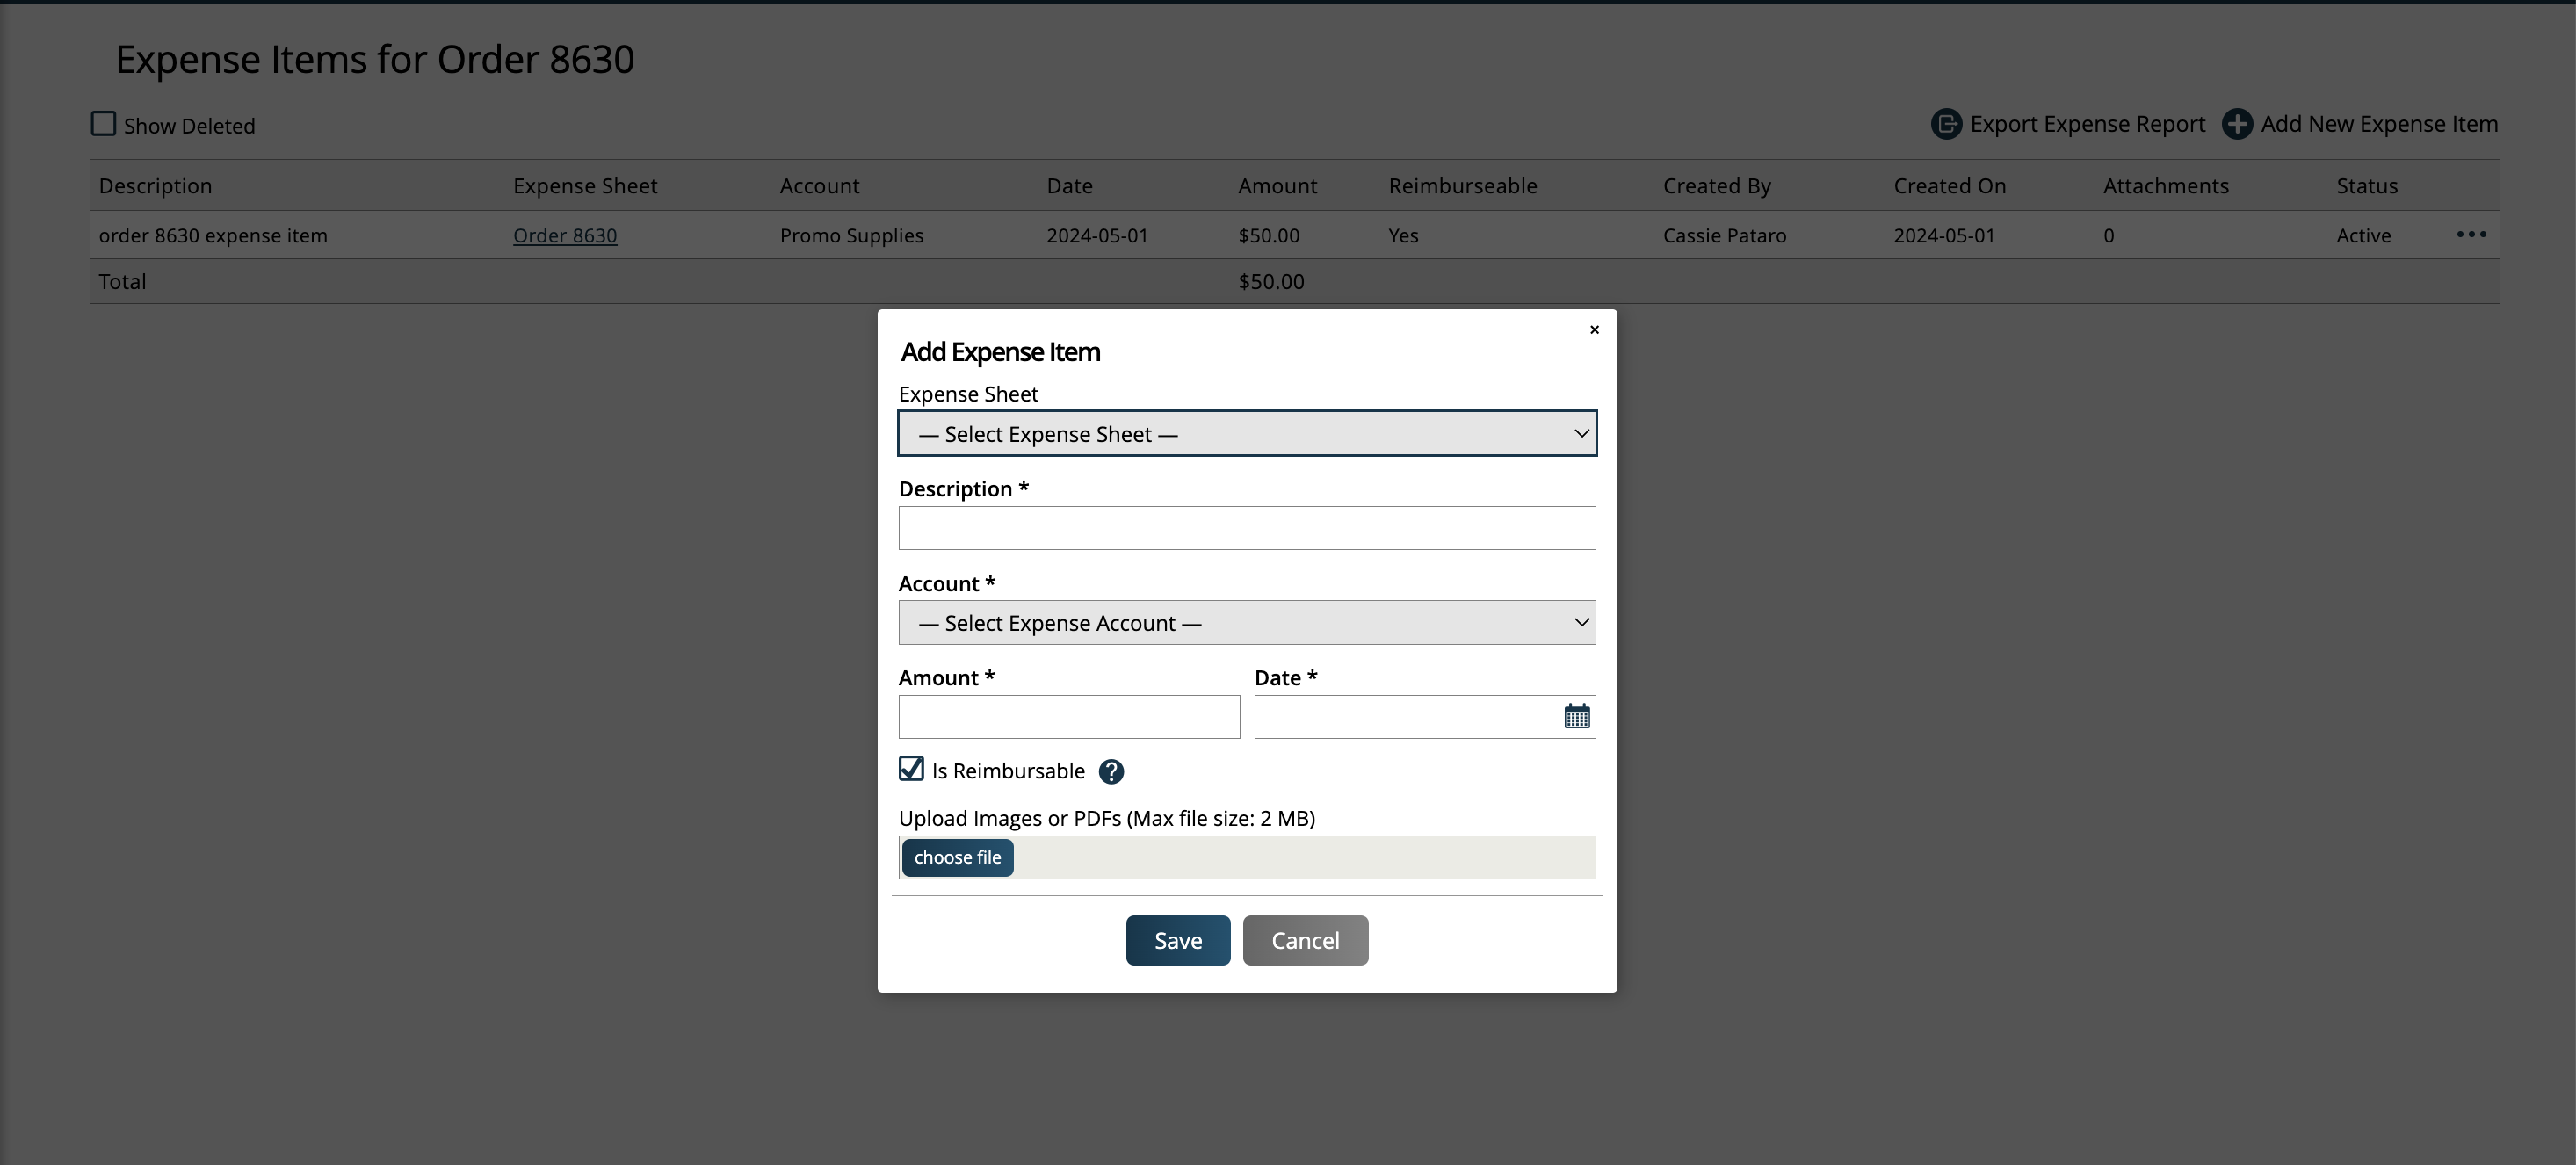Click the Description input field

1246,528
